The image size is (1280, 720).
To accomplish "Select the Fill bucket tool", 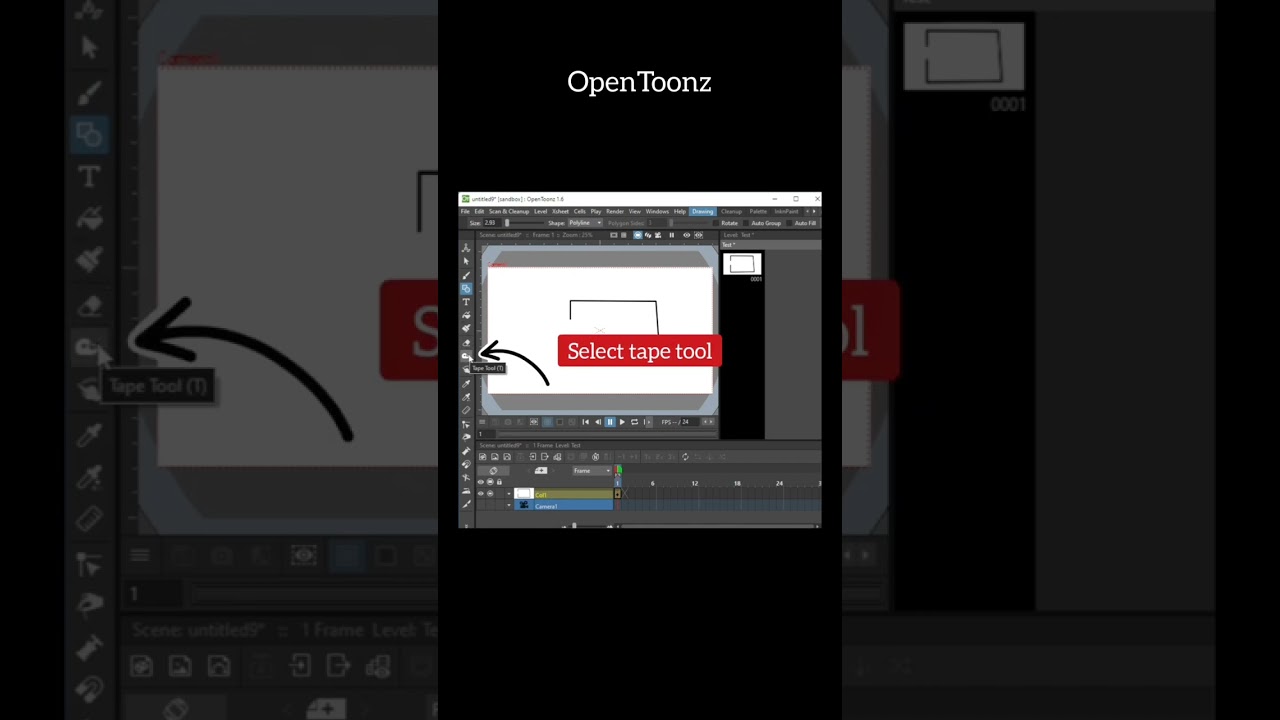I will click(x=466, y=315).
